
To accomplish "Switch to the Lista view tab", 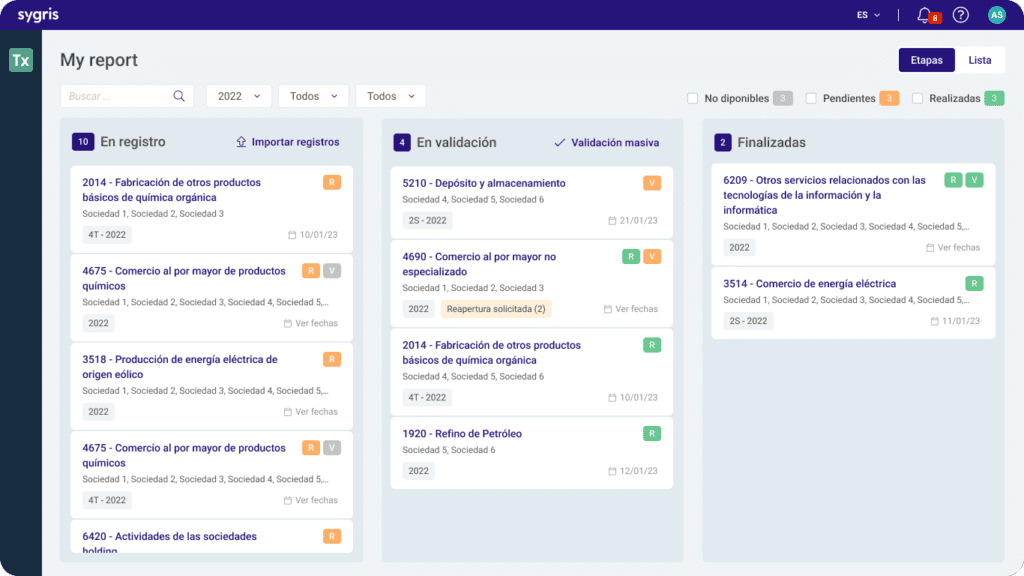I will [x=979, y=60].
